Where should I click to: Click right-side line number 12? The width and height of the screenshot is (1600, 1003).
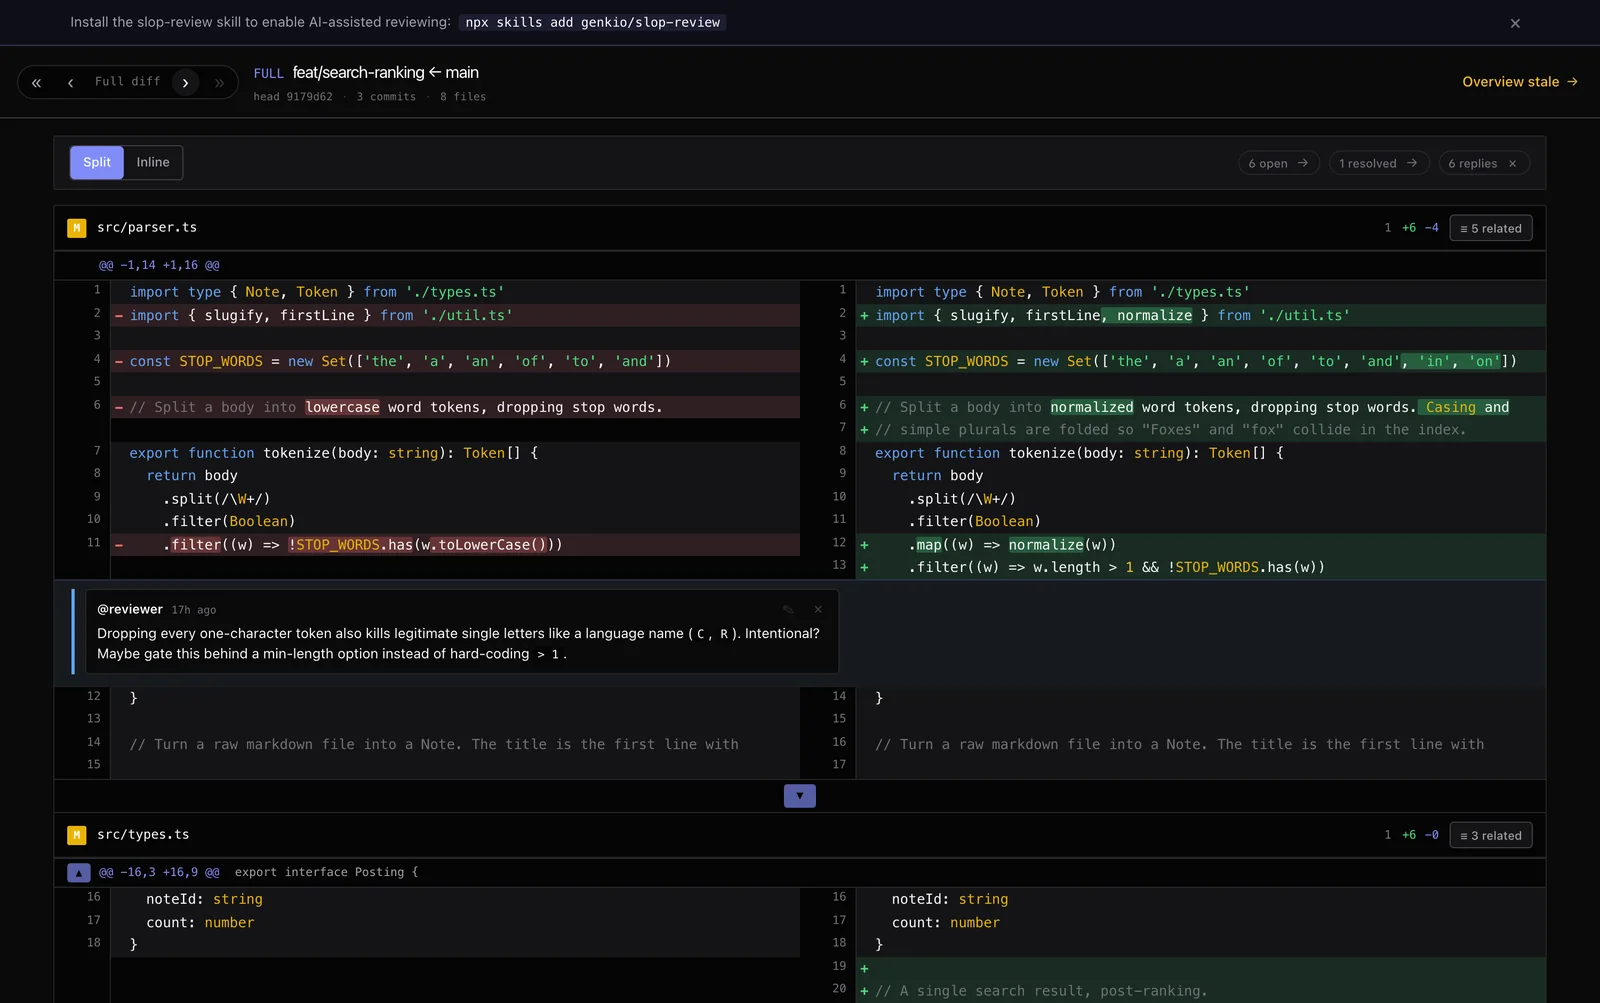(839, 542)
